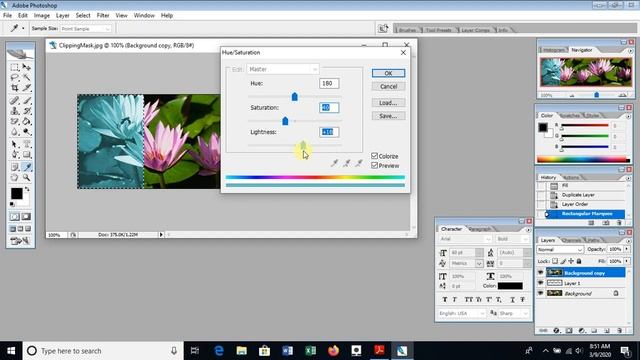The height and width of the screenshot is (360, 640).
Task: Select the Lasso tool
Action: (15, 77)
